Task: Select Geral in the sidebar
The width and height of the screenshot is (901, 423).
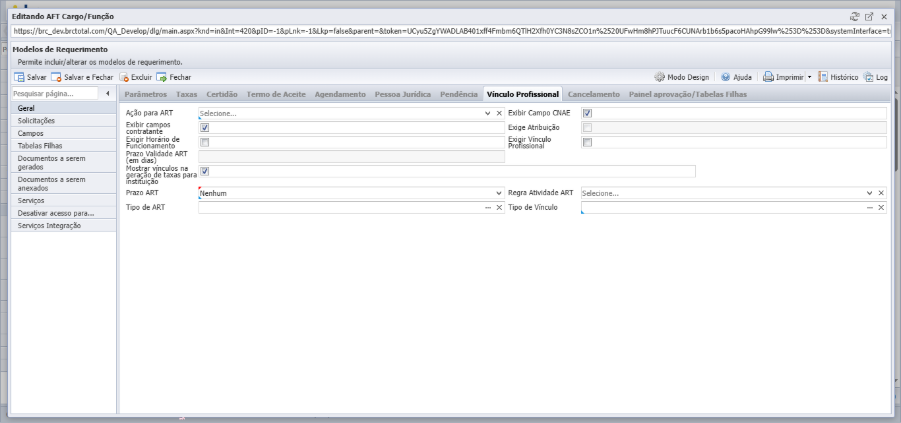Action: (63, 108)
